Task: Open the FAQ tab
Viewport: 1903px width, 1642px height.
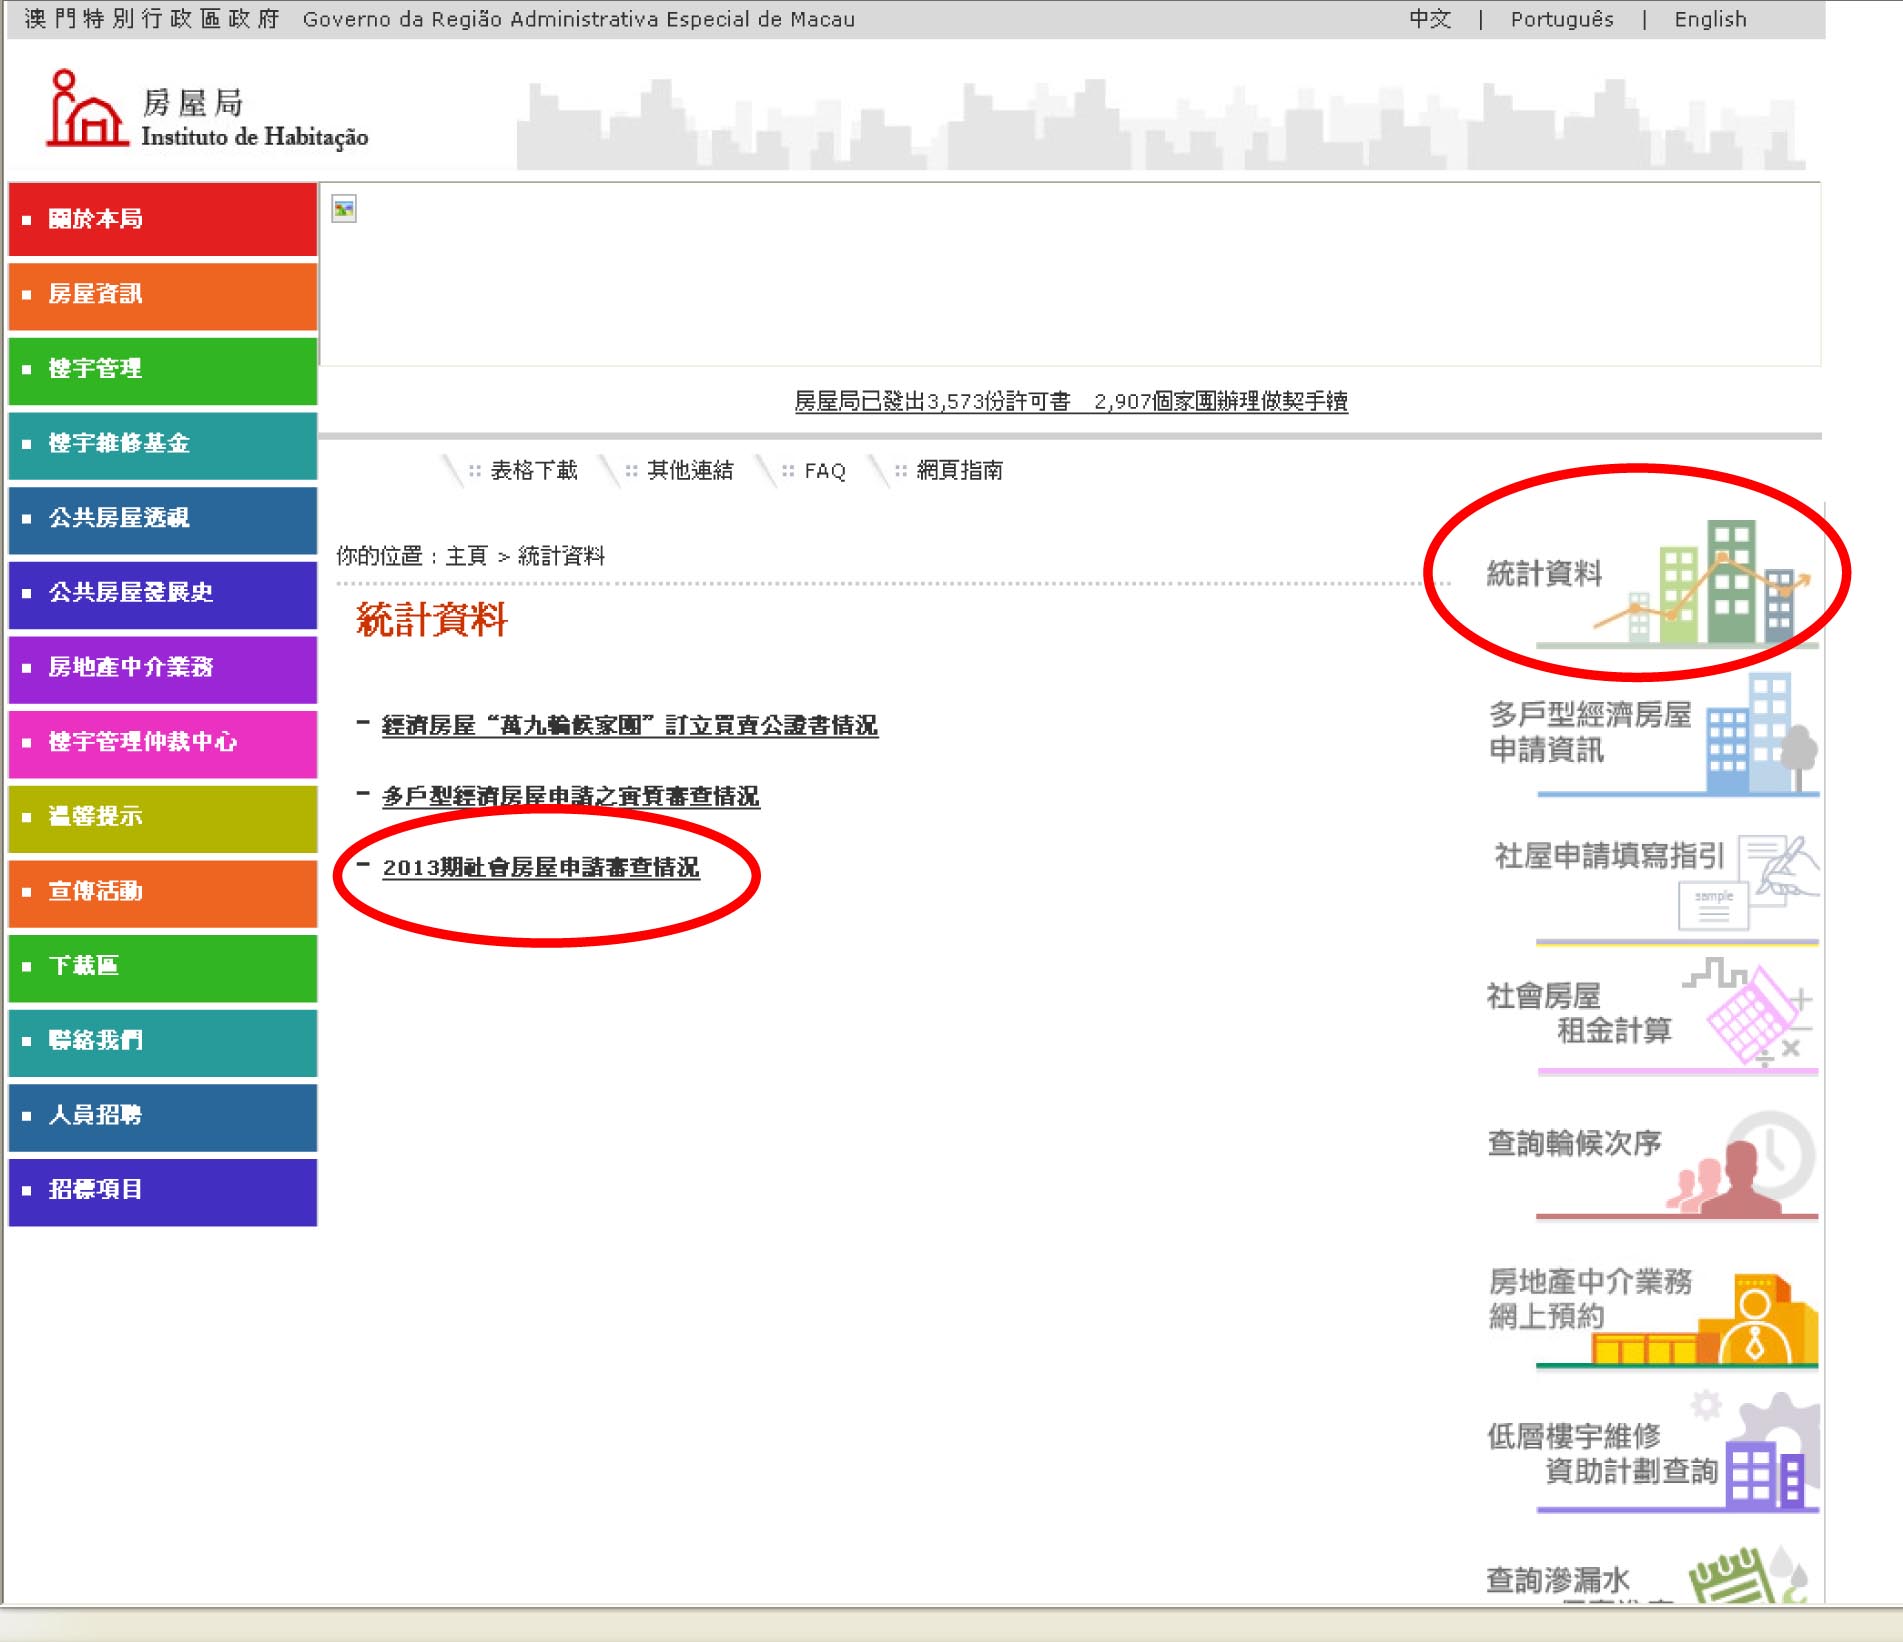Action: pos(824,471)
